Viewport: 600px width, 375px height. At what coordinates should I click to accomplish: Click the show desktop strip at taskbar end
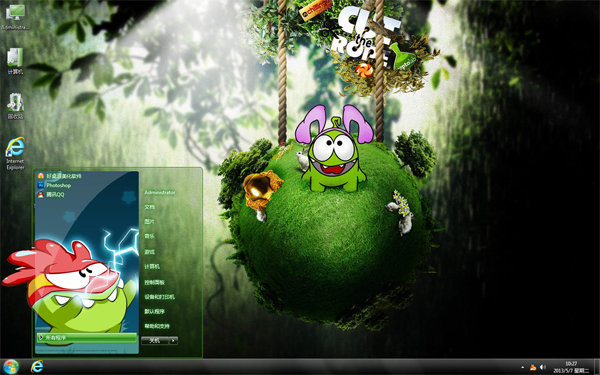point(597,367)
